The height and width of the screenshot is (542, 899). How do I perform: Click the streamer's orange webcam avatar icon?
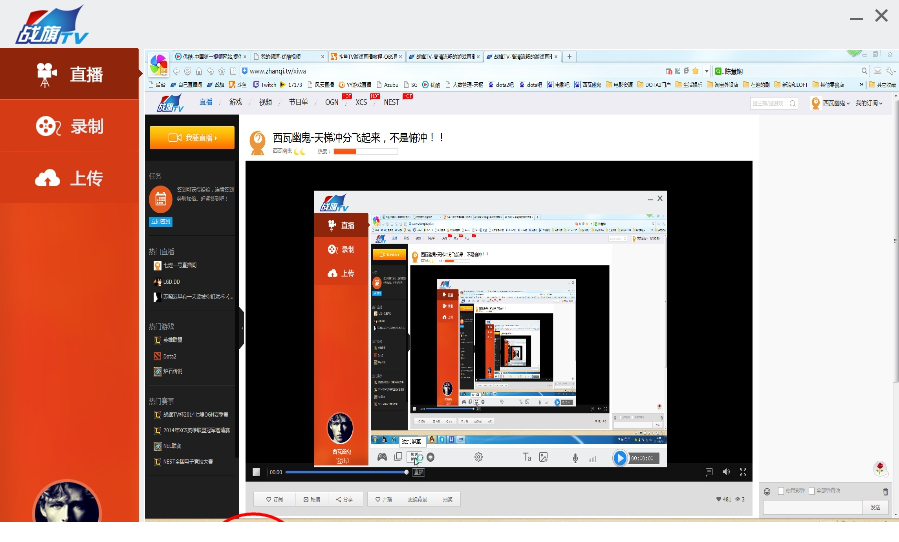click(x=257, y=143)
